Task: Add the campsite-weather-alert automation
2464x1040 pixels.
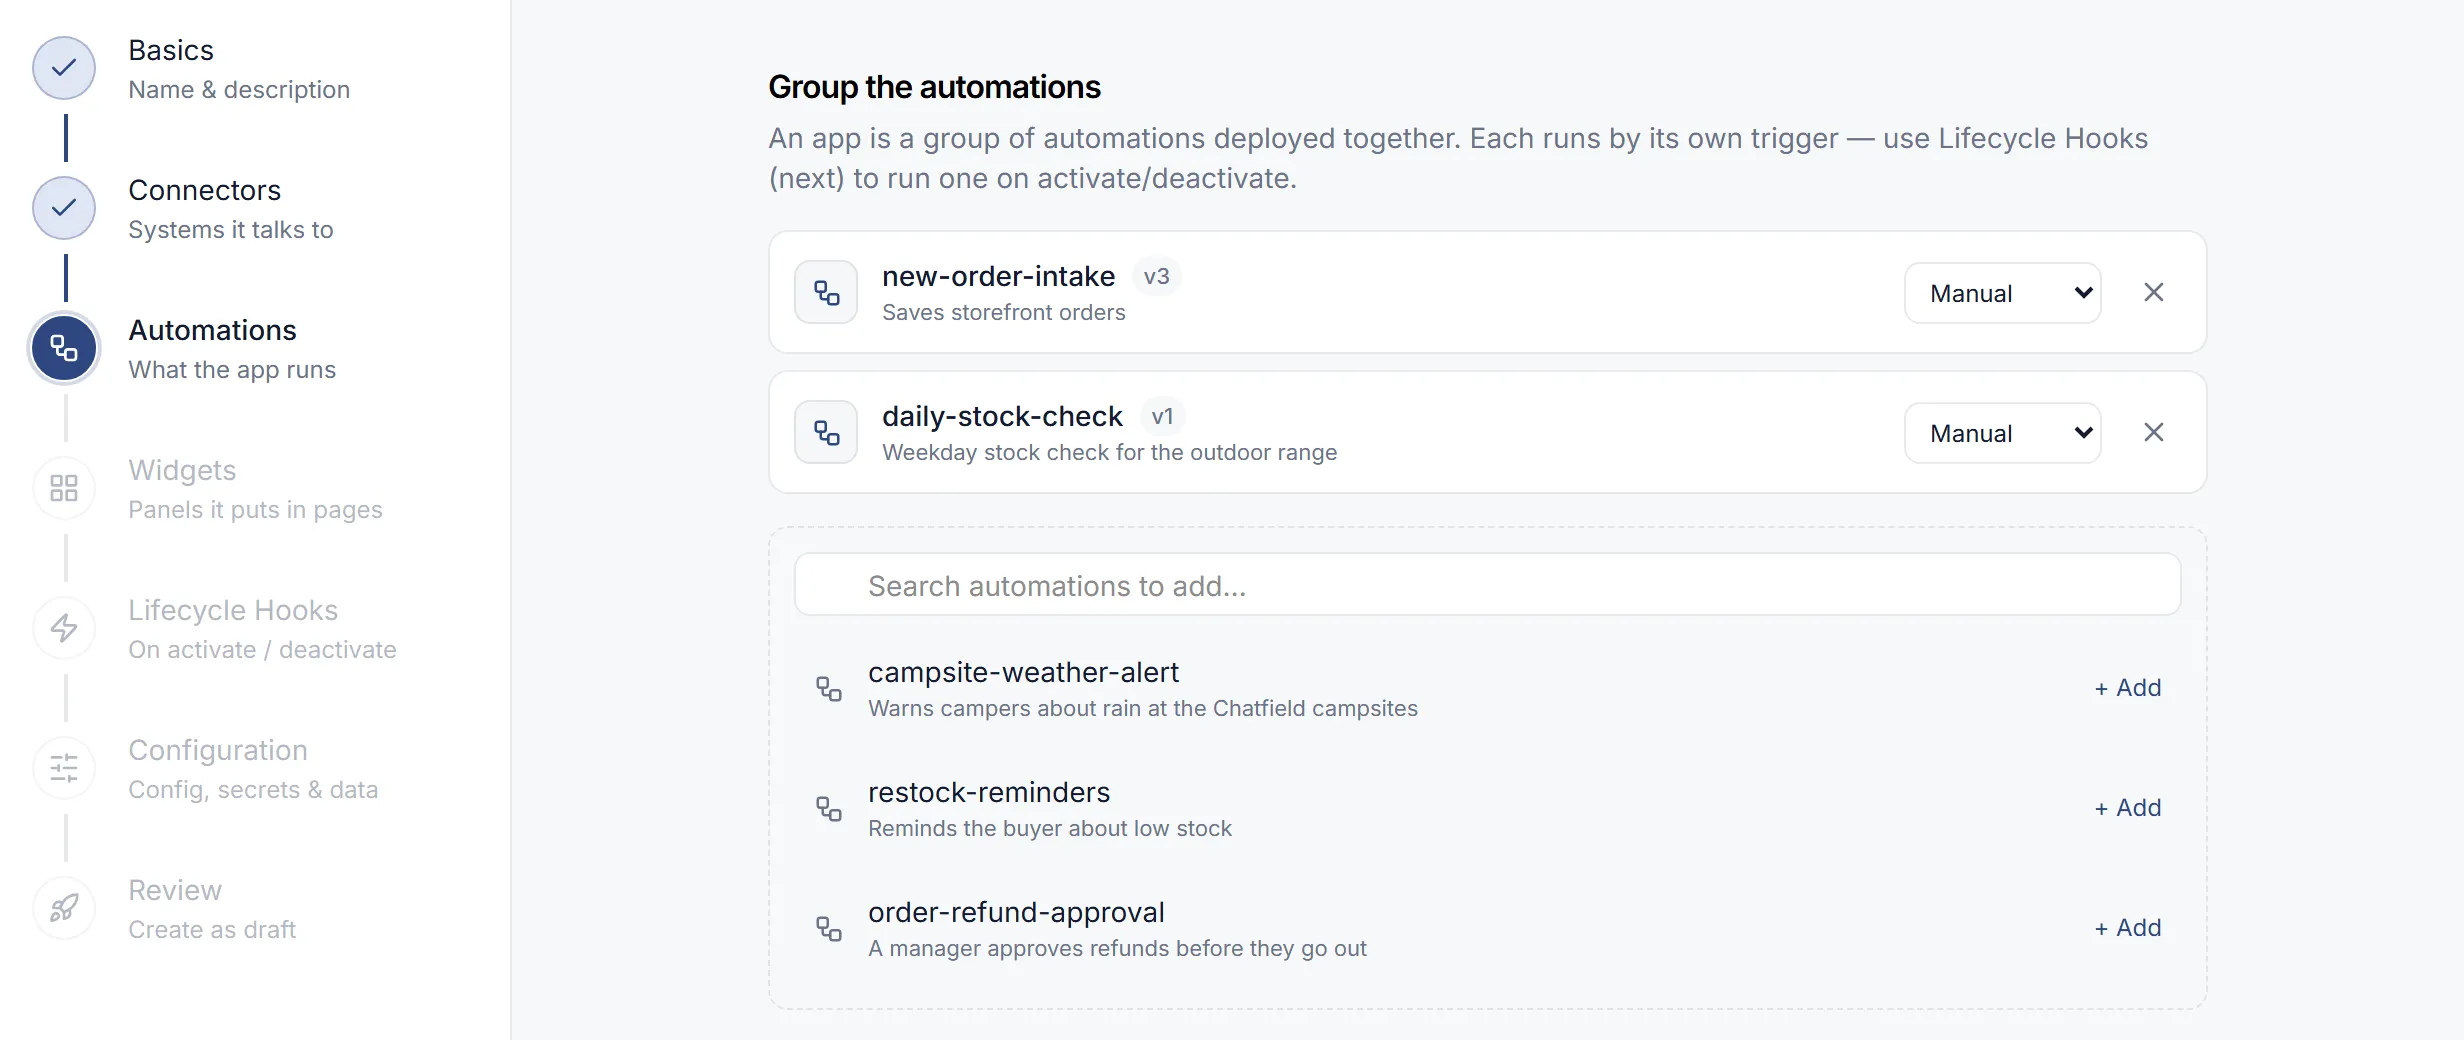Action: click(x=2128, y=688)
